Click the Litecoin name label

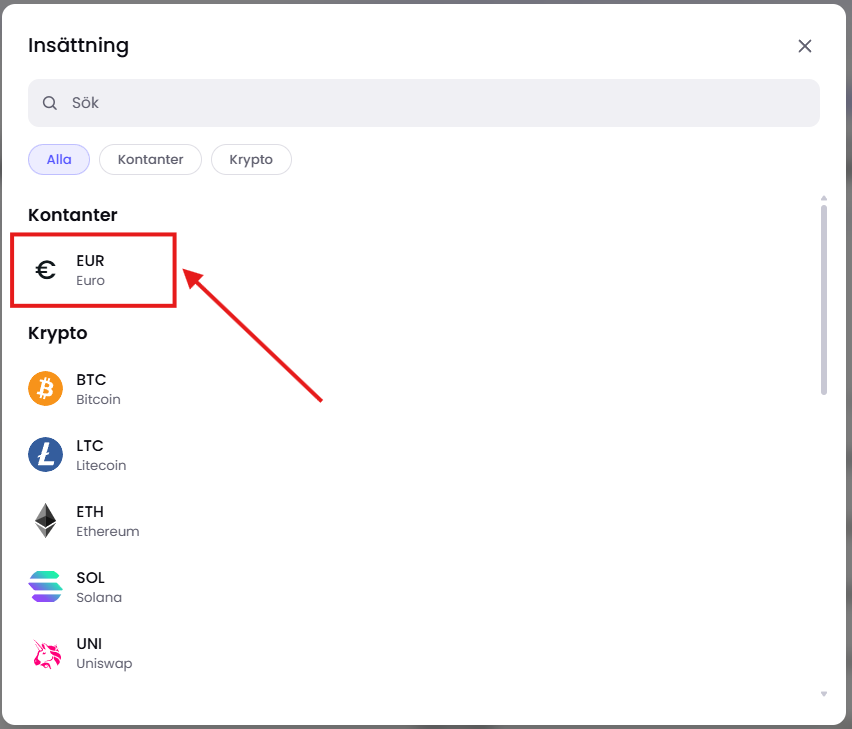pos(101,466)
